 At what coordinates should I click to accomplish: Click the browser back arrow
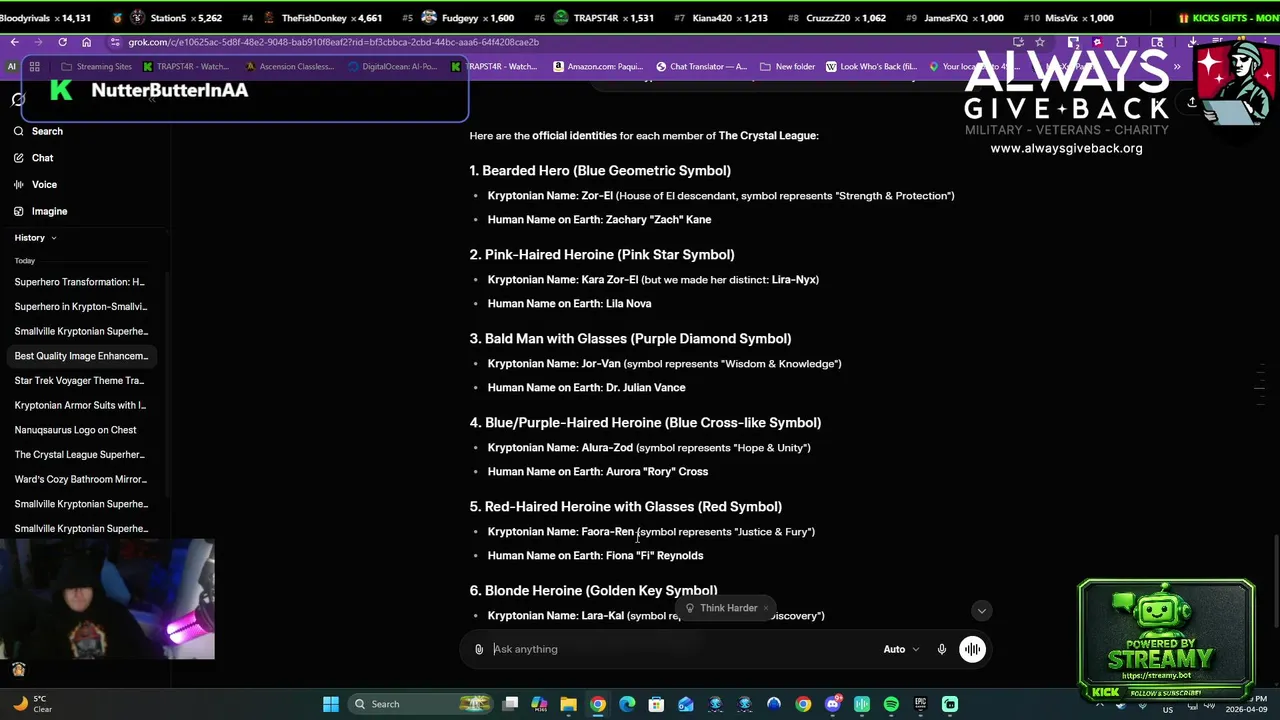pyautogui.click(x=14, y=42)
